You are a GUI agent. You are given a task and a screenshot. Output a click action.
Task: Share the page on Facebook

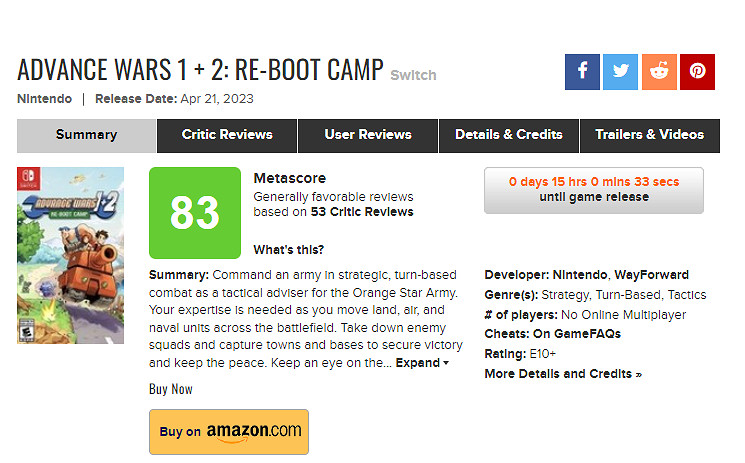582,72
